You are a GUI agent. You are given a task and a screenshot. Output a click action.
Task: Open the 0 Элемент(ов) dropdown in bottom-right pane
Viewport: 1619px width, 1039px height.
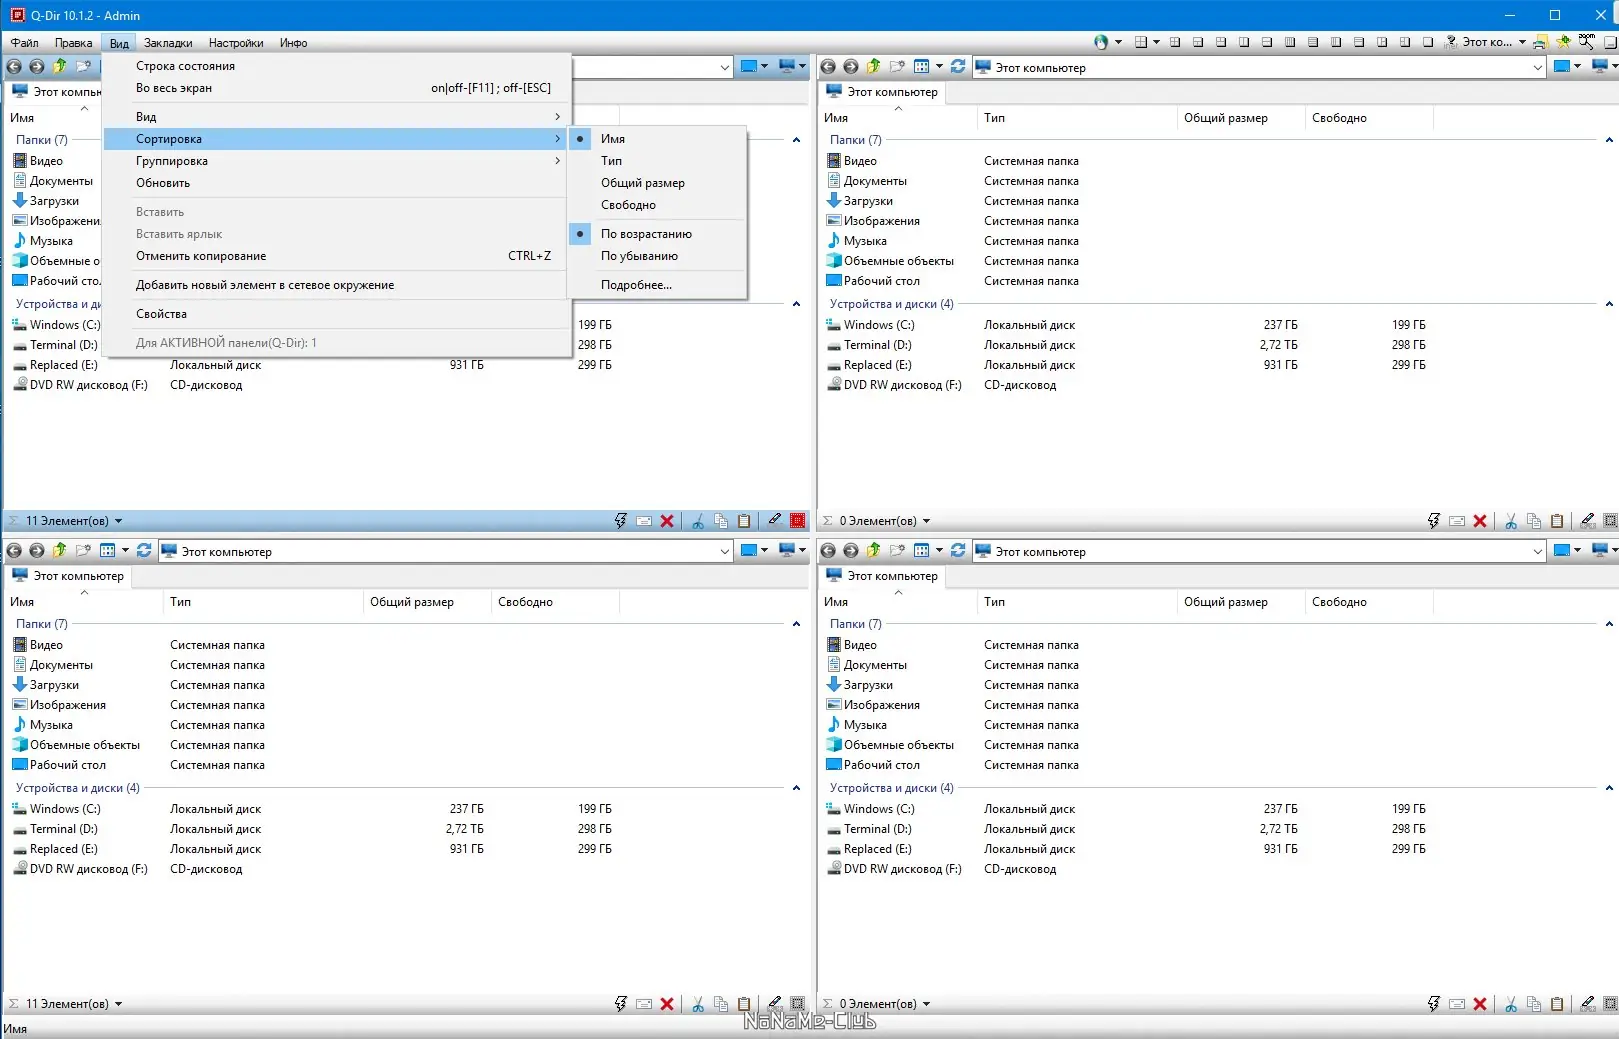926,1004
